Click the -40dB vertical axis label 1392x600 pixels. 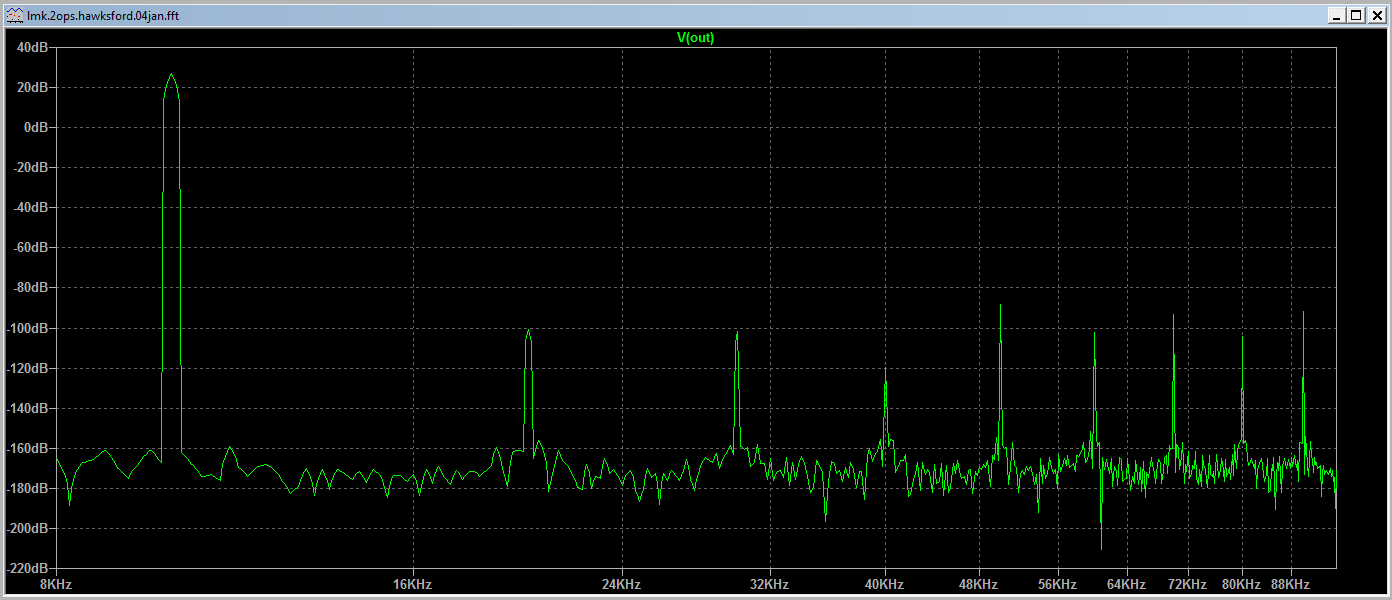(x=30, y=208)
